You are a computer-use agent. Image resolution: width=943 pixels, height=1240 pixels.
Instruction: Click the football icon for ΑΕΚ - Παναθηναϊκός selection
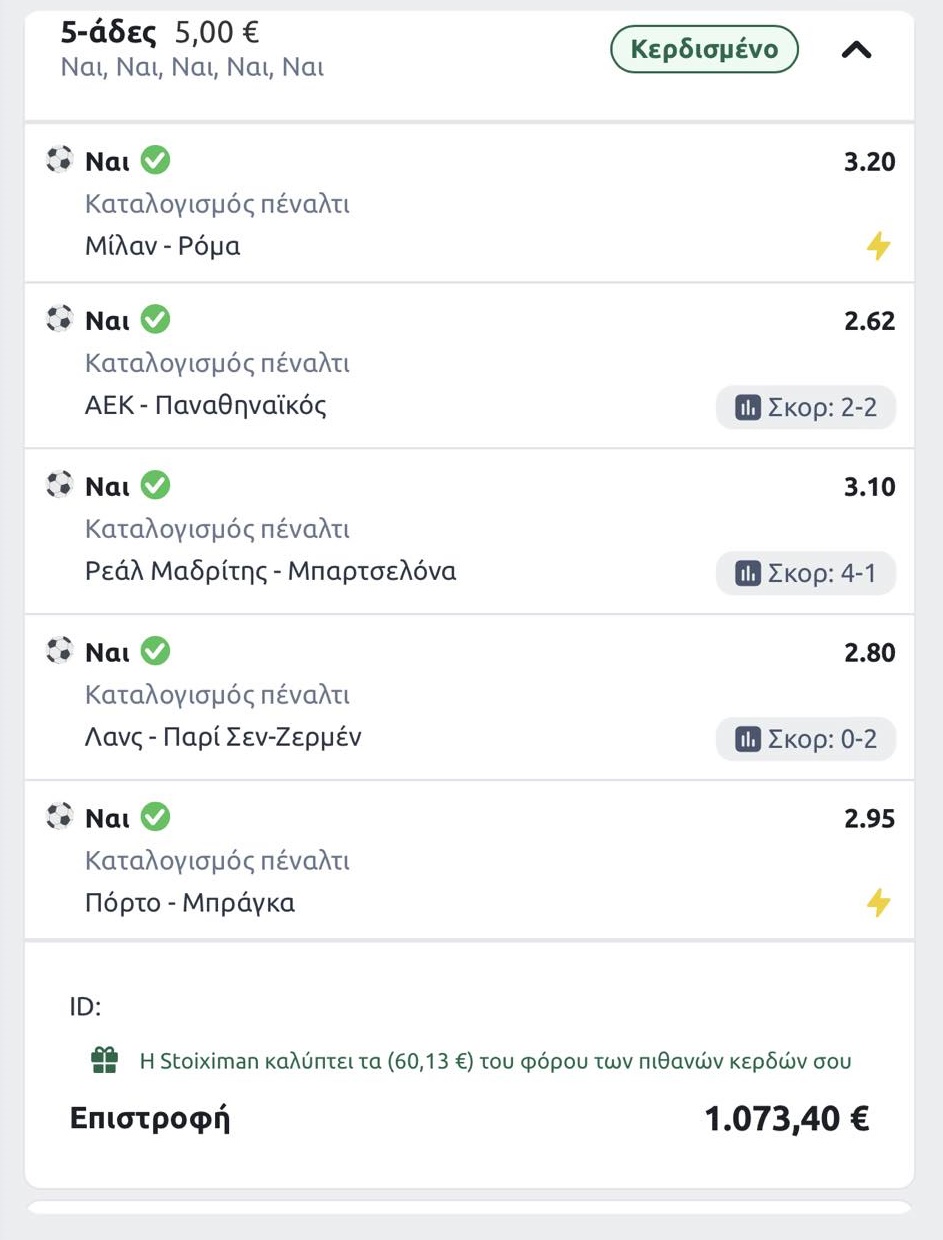tap(60, 320)
